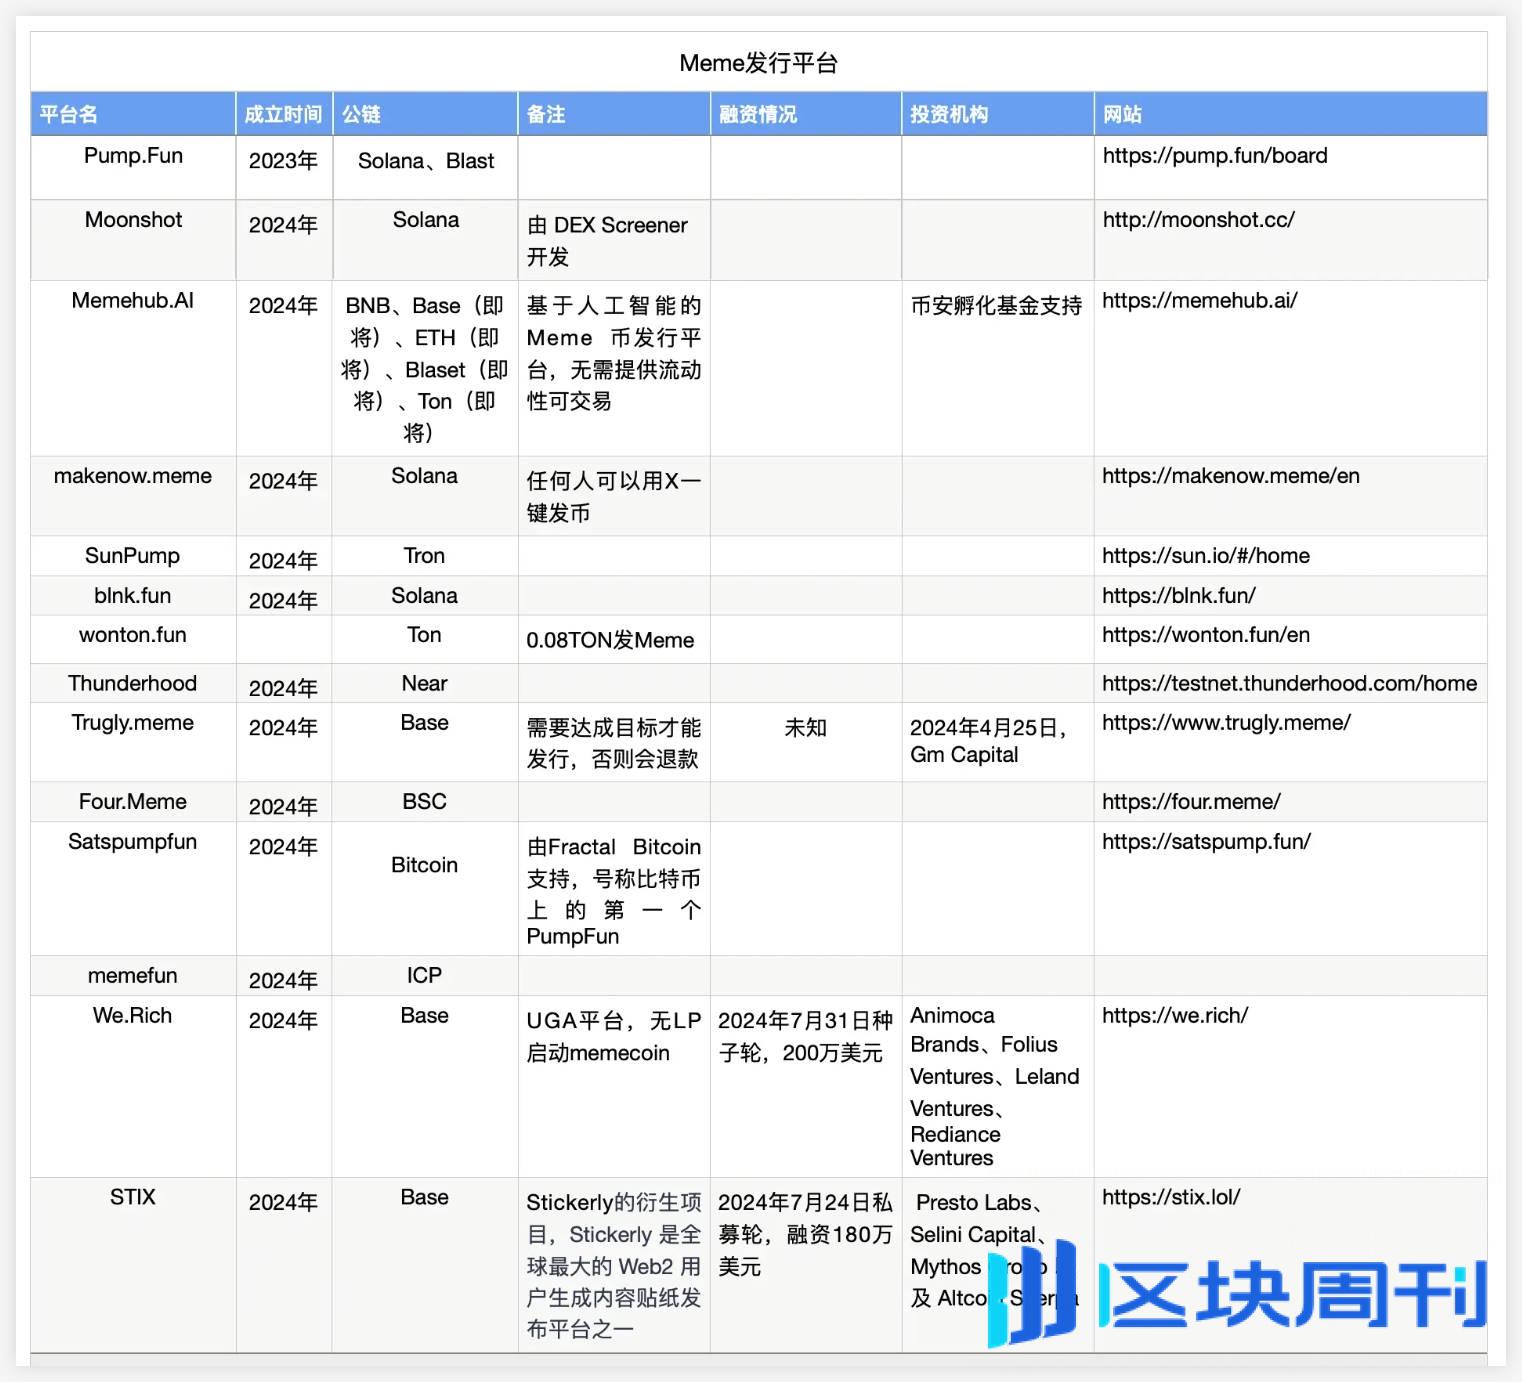
Task: Open the https://four.meme/ link
Action: click(x=1191, y=801)
